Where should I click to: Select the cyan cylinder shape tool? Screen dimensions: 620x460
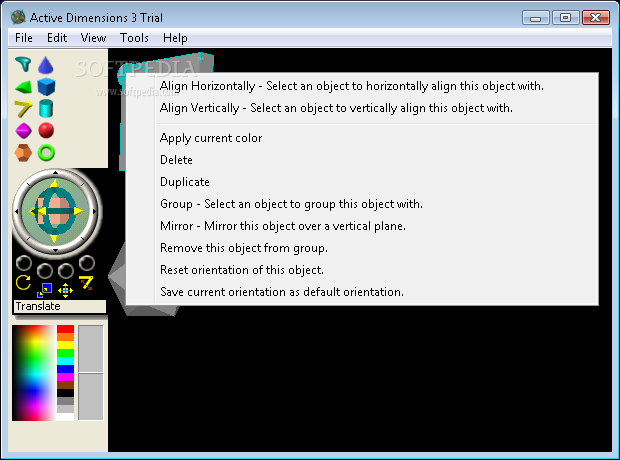(46, 108)
